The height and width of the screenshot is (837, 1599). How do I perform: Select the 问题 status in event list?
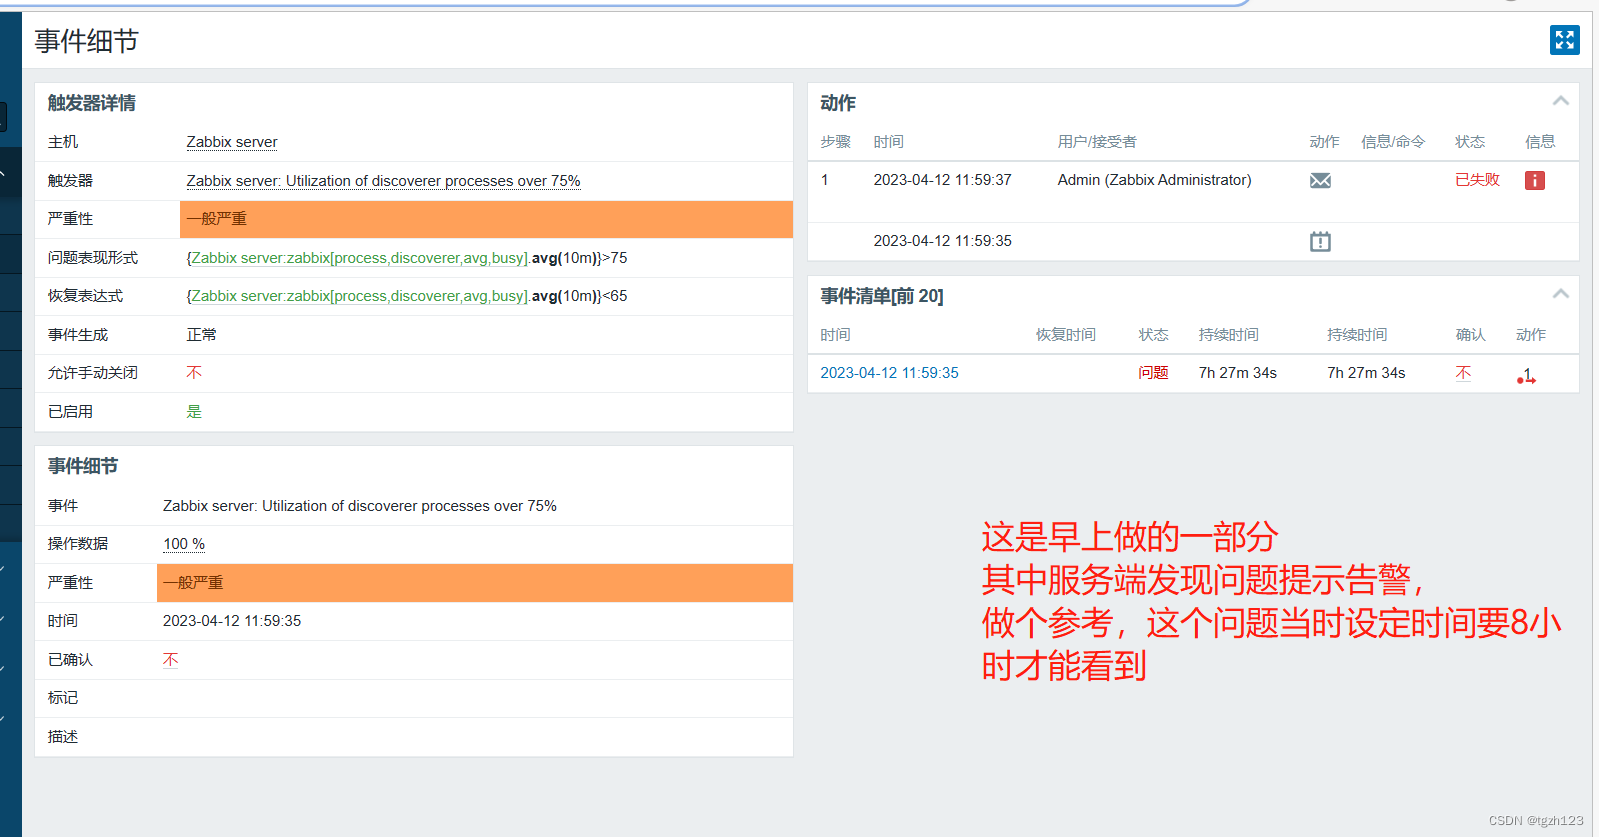point(1153,373)
